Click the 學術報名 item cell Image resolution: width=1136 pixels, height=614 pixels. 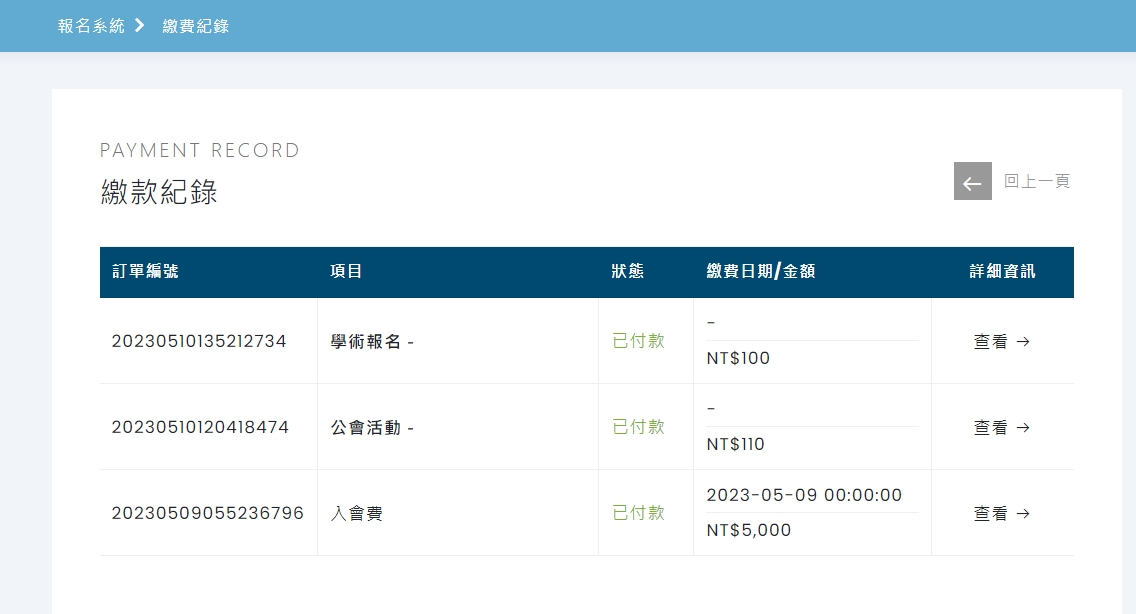[372, 341]
